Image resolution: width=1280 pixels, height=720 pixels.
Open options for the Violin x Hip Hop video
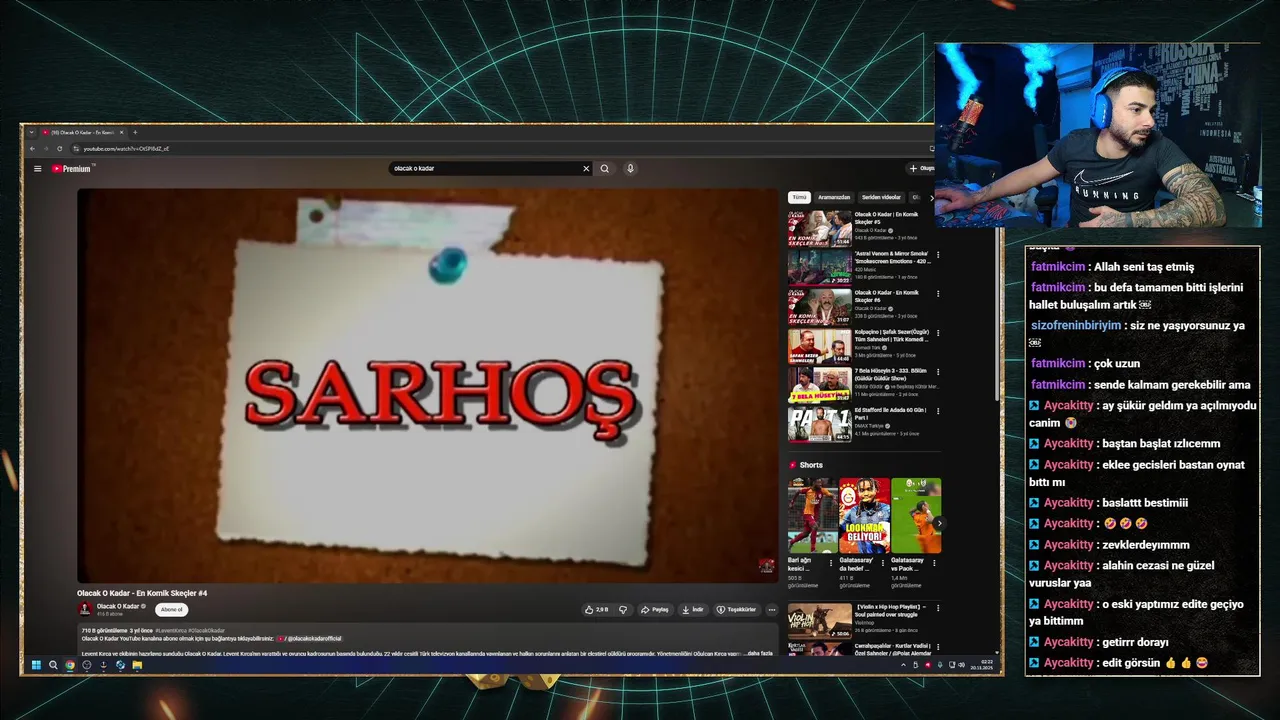(x=938, y=608)
